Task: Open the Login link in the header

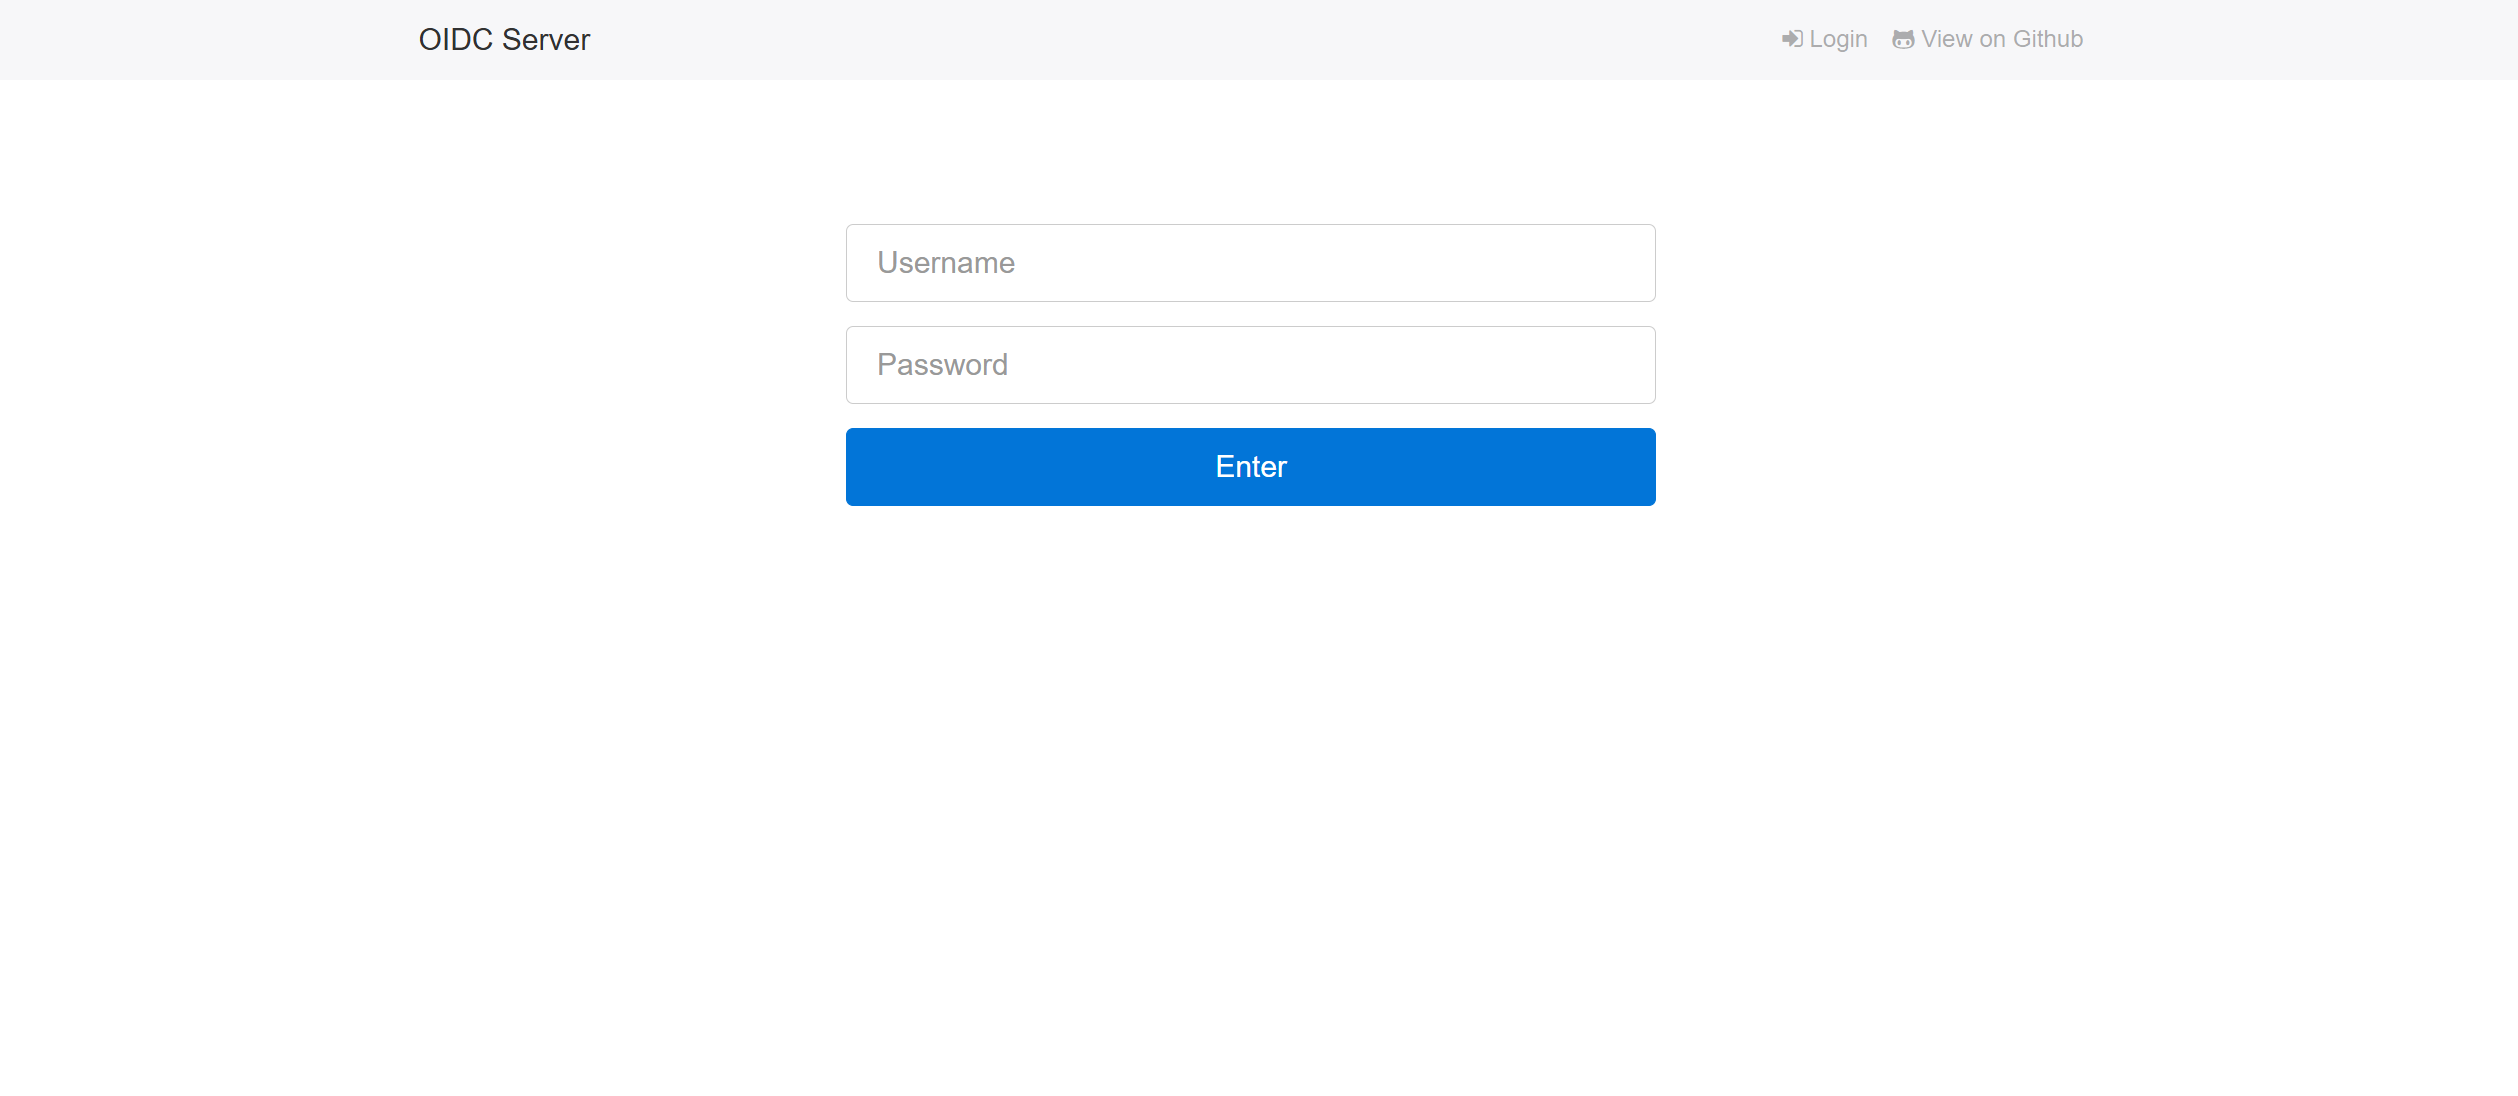Action: 1825,39
